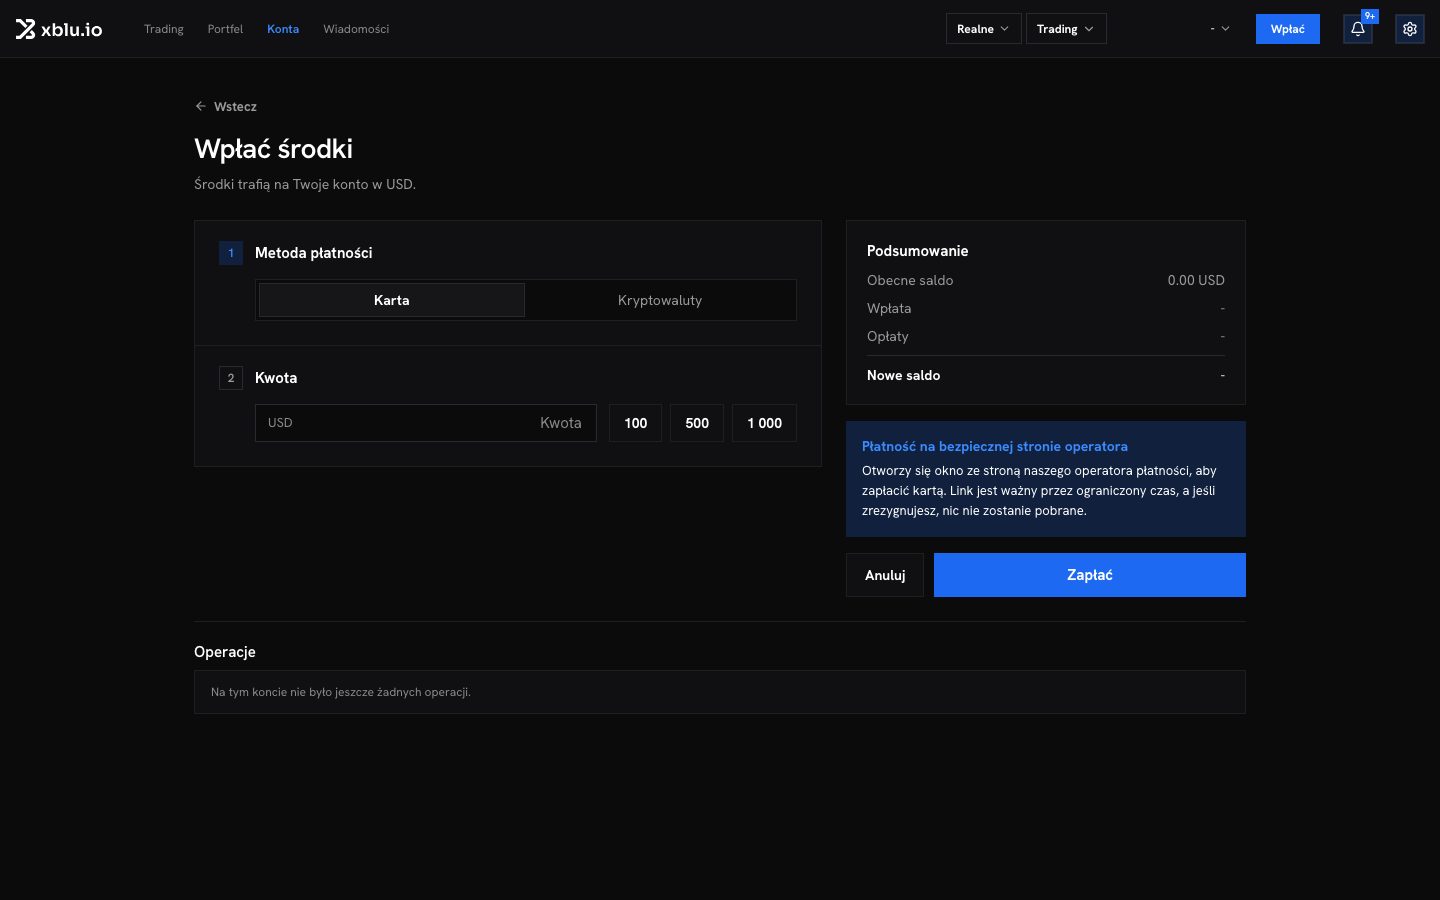Image resolution: width=1440 pixels, height=900 pixels.
Task: Click the 0.00 USD balance value
Action: point(1196,280)
